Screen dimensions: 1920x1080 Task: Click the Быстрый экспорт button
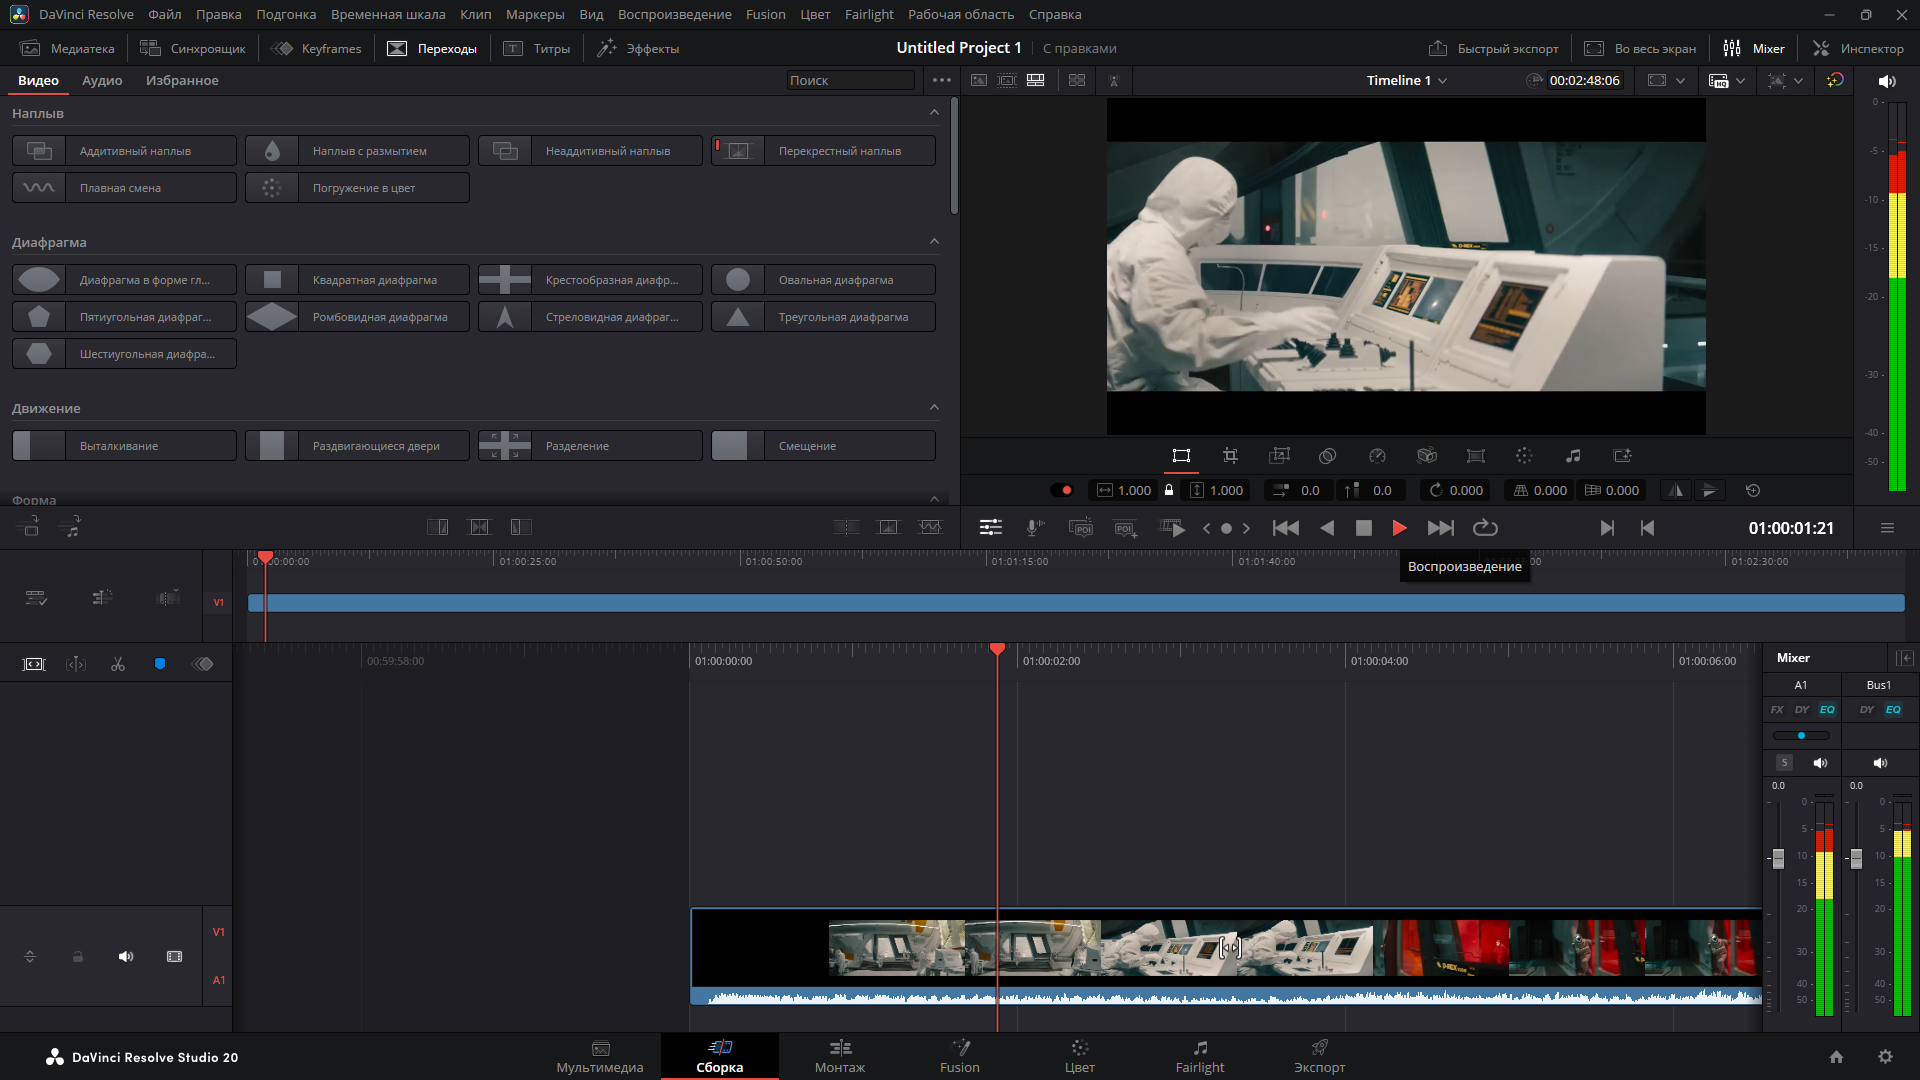click(1494, 48)
